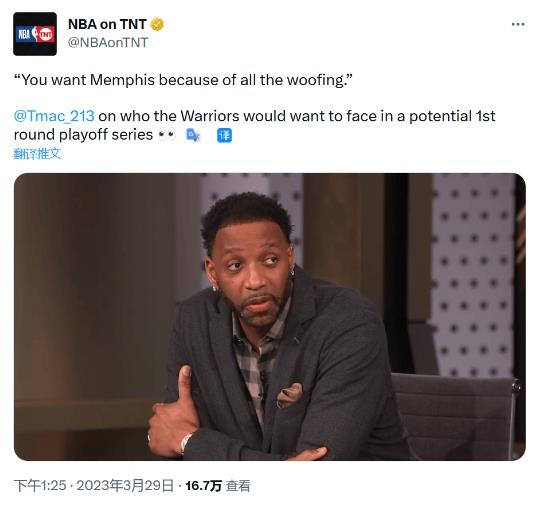Image resolution: width=542 pixels, height=506 pixels.
Task: Click the blue NBA logo in the avatar
Action: pos(24,34)
